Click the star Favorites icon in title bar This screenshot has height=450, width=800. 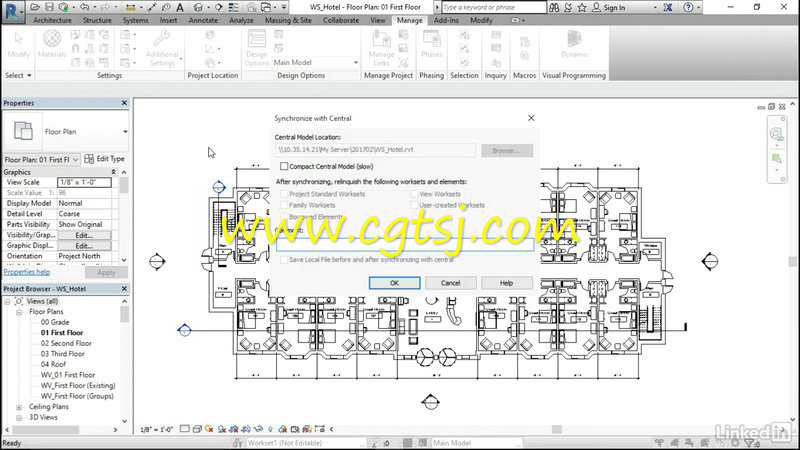tap(582, 7)
